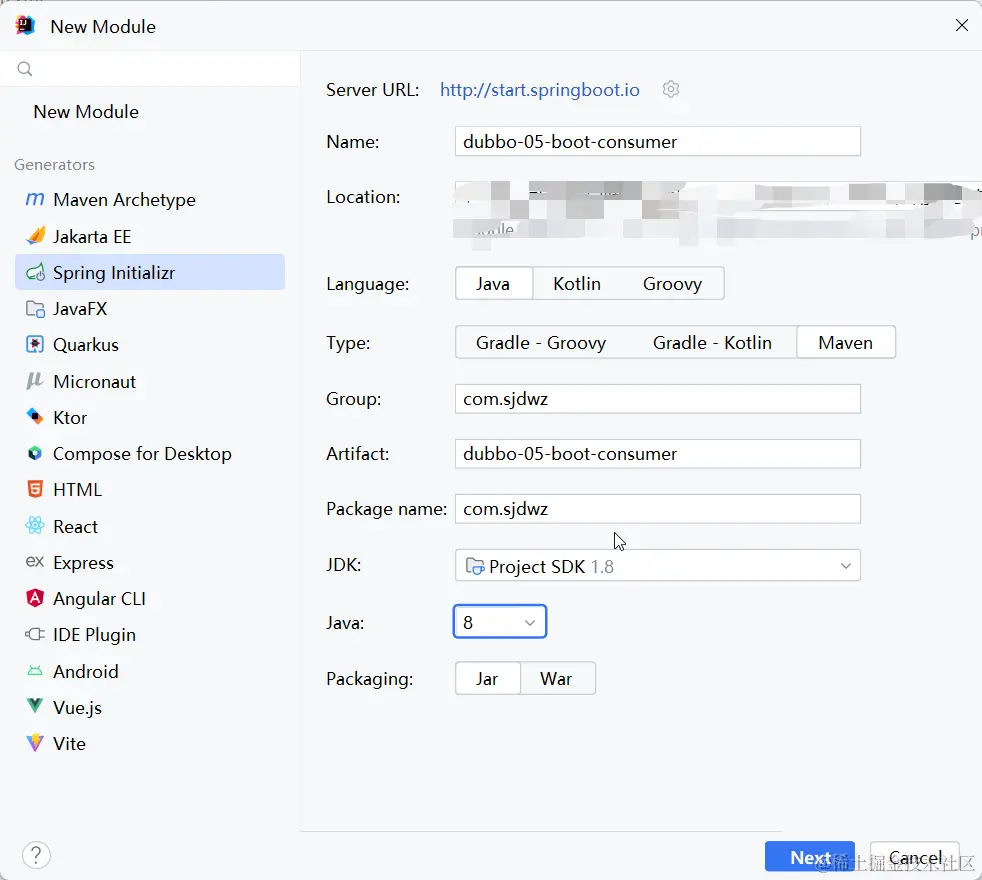The width and height of the screenshot is (982, 880).
Task: Select Spring Initializr generator label
Action: (x=114, y=272)
